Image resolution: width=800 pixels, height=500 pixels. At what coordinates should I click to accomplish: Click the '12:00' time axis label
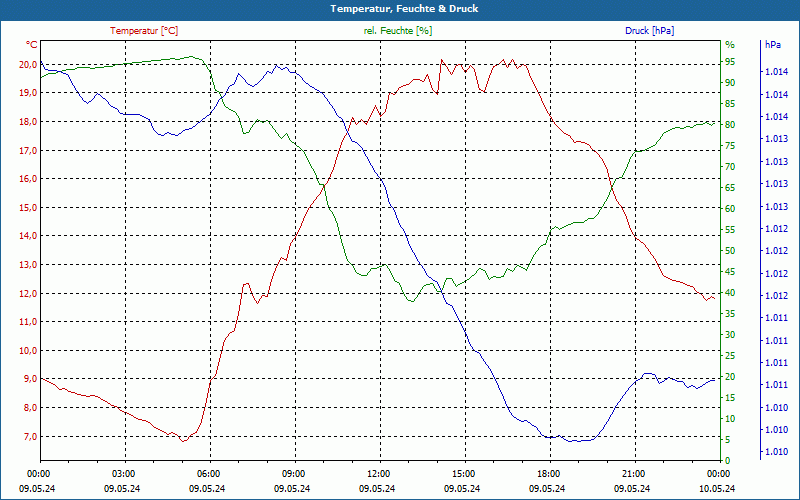pyautogui.click(x=379, y=474)
